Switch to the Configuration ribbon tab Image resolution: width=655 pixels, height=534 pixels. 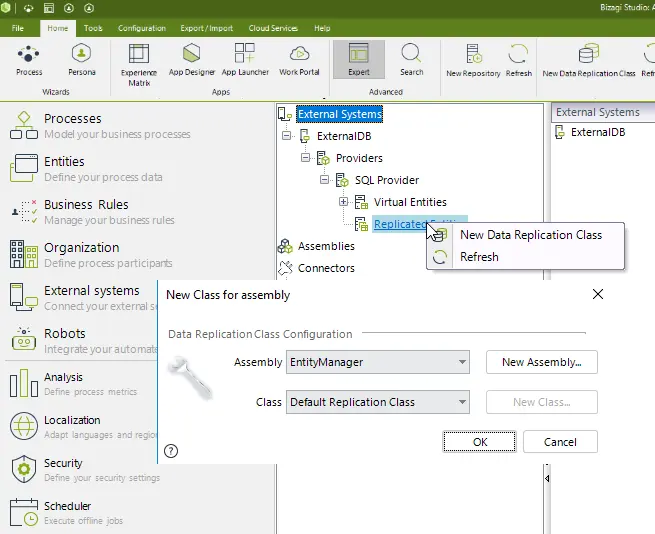(142, 28)
